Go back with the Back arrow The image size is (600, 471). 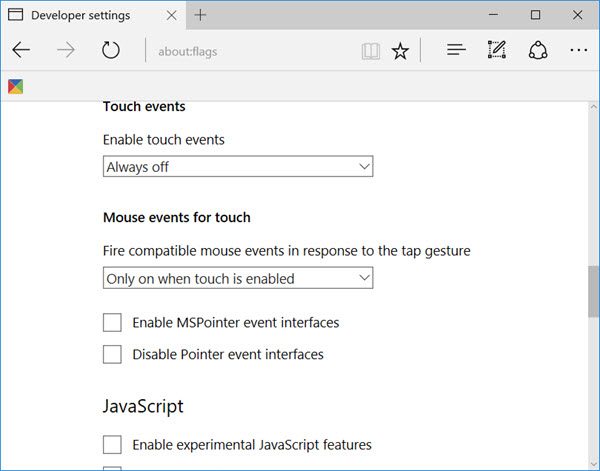coord(21,50)
